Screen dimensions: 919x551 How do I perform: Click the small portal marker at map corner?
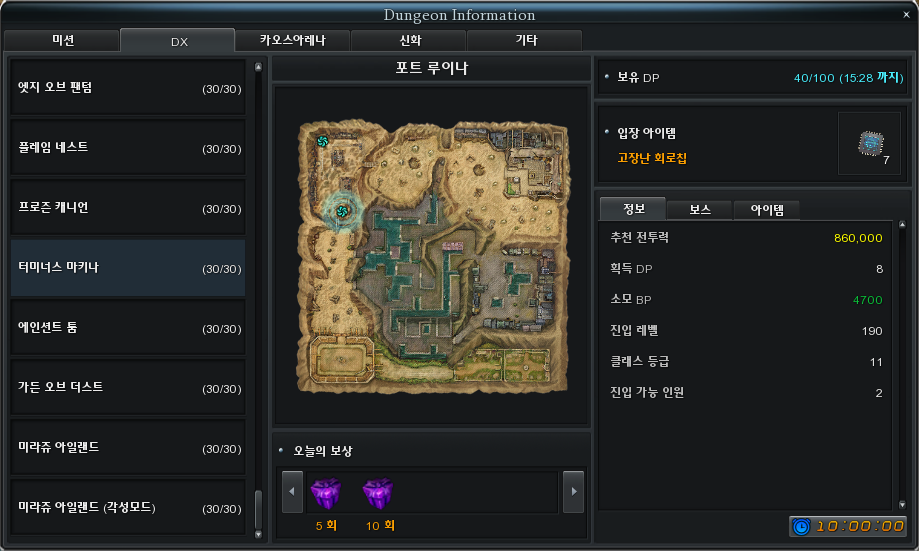pos(322,141)
